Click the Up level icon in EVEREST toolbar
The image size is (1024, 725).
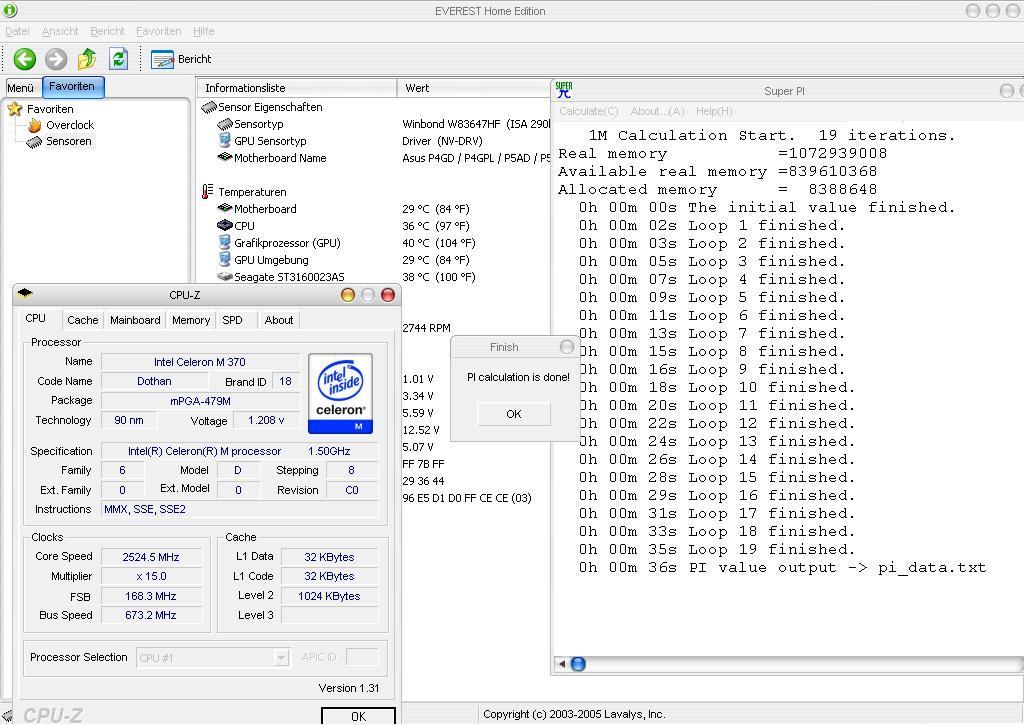pos(87,59)
